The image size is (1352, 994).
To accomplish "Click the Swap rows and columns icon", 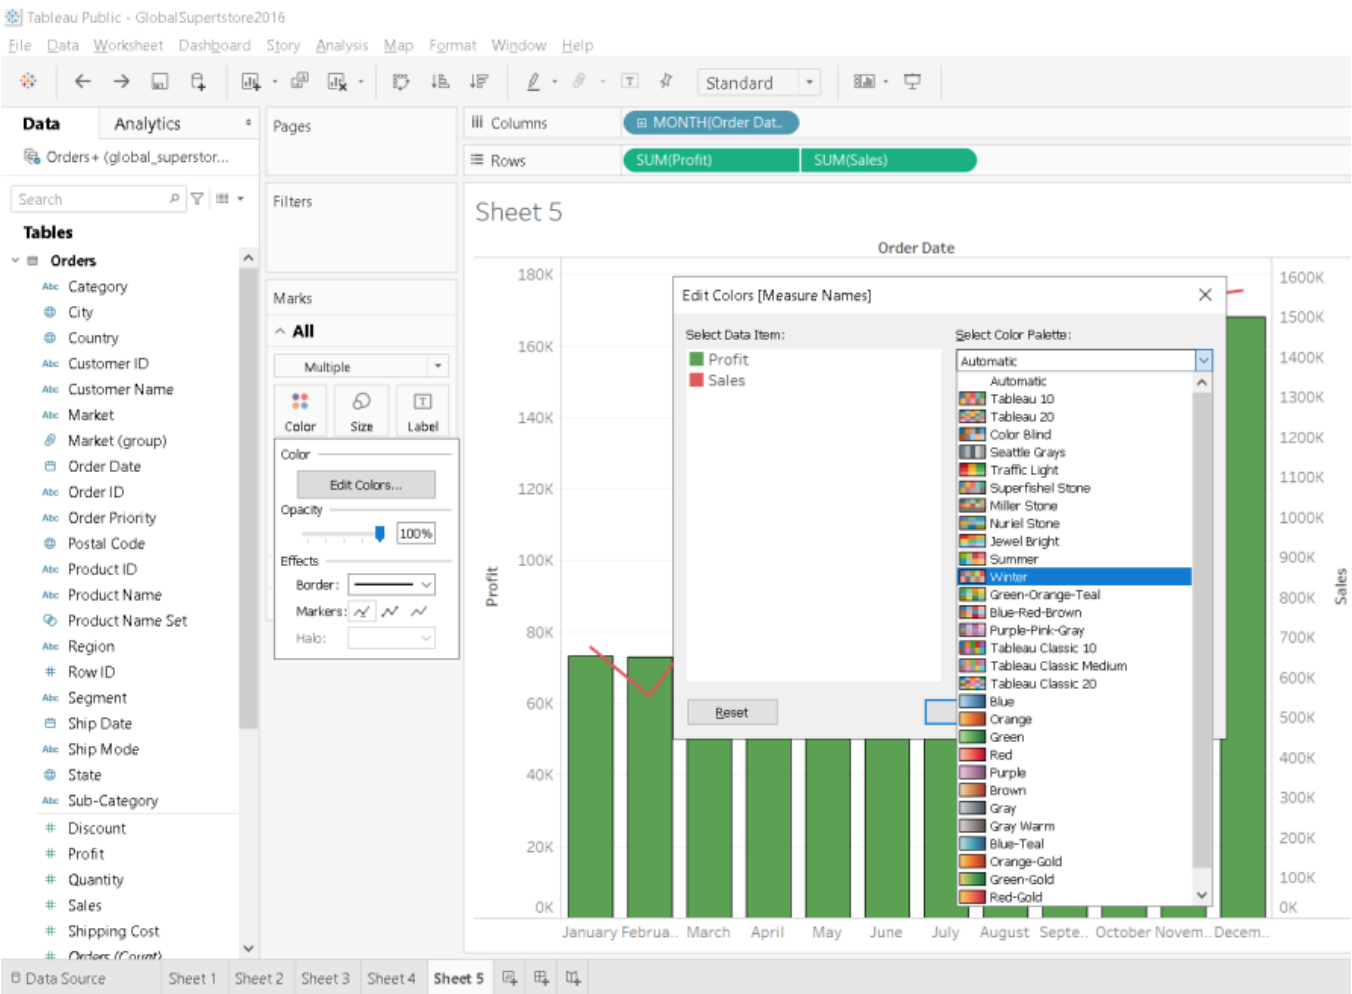I will pos(401,81).
